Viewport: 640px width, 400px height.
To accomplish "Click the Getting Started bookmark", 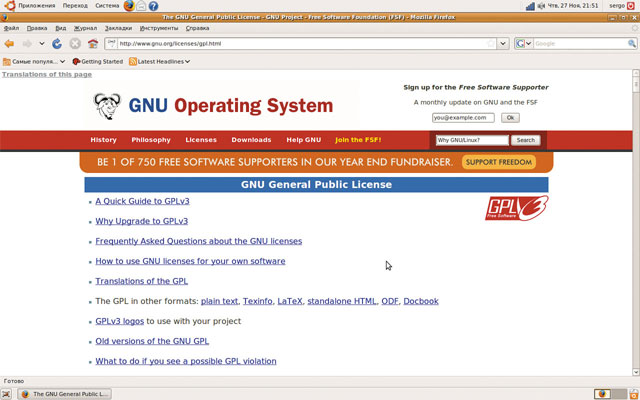I will [x=98, y=62].
